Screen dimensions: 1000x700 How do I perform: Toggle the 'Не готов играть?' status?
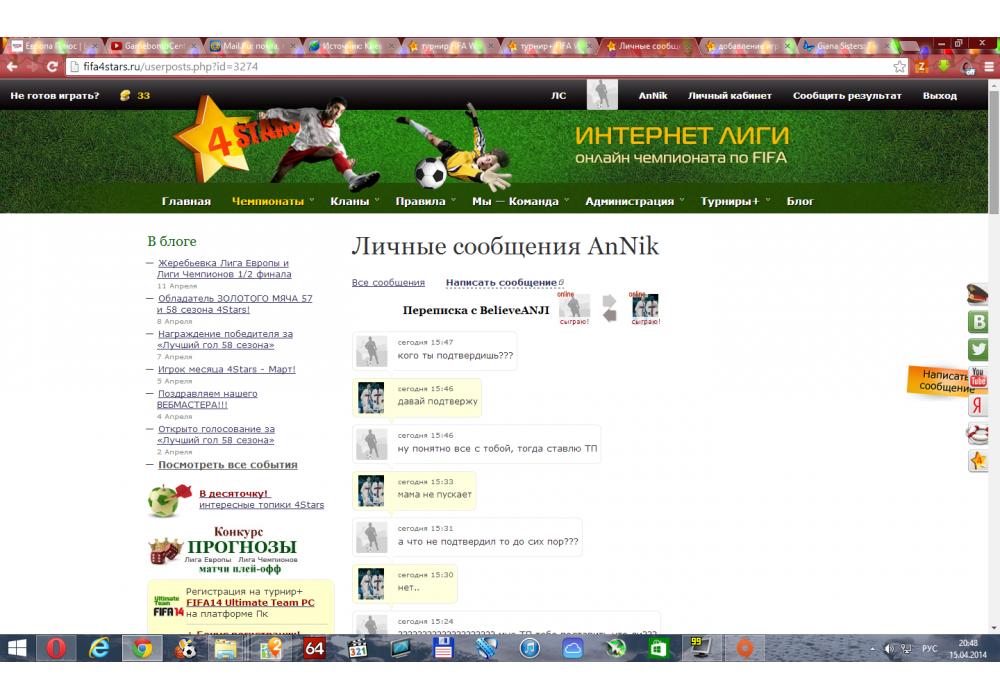[x=55, y=96]
